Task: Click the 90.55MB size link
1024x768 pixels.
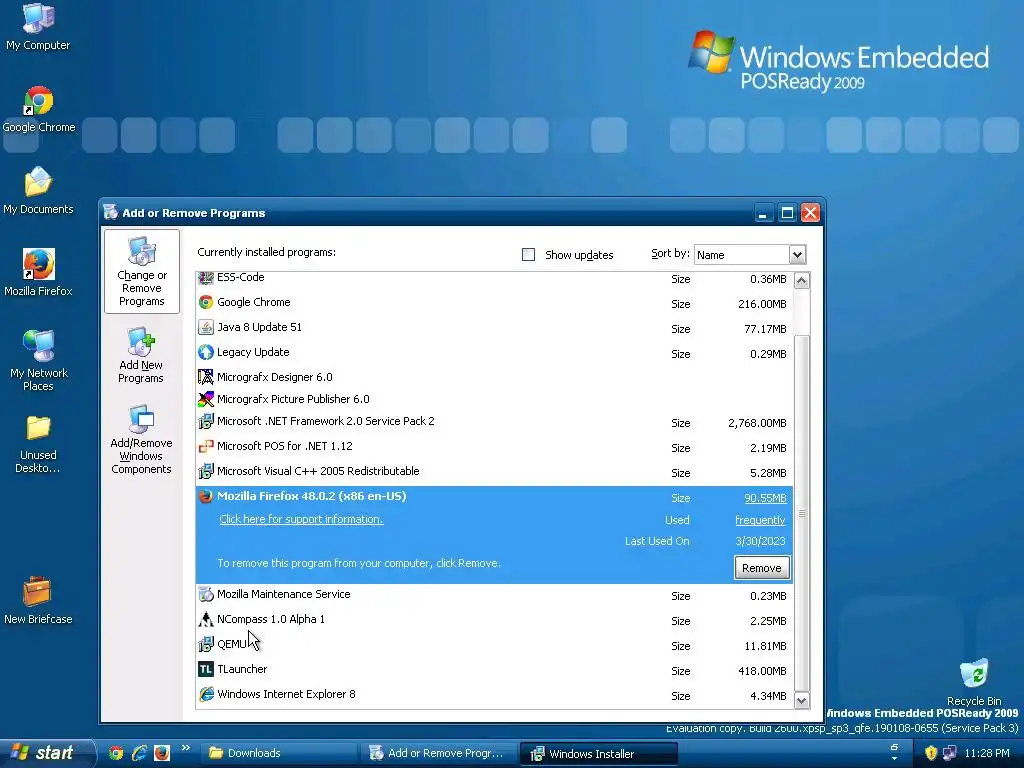Action: pyautogui.click(x=765, y=498)
